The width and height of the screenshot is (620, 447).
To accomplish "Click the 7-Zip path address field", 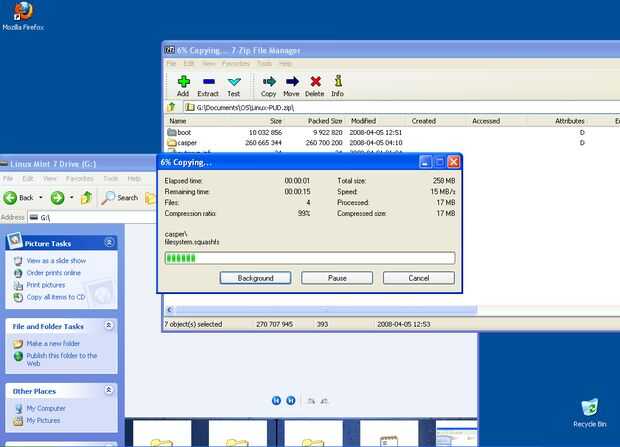I will (401, 107).
